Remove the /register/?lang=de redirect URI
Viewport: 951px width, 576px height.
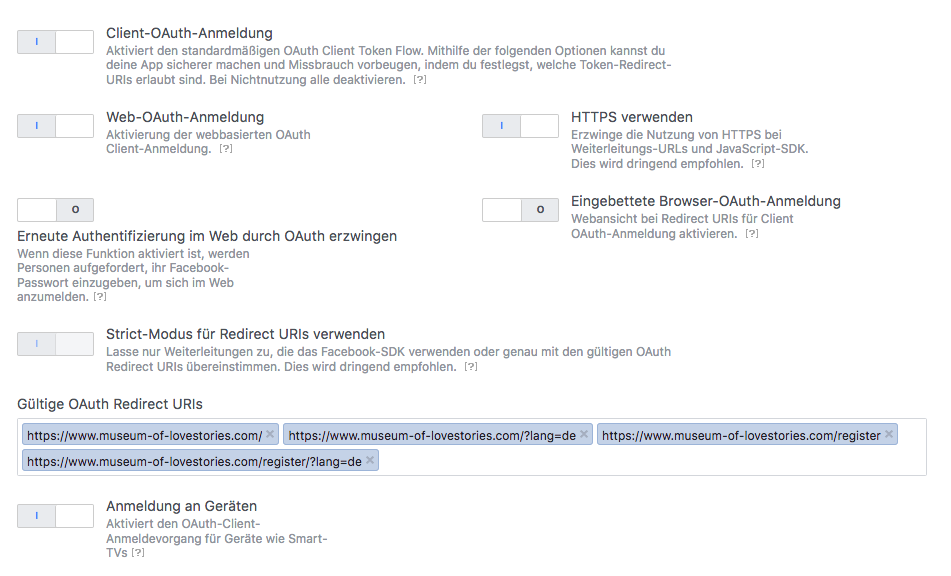point(370,461)
